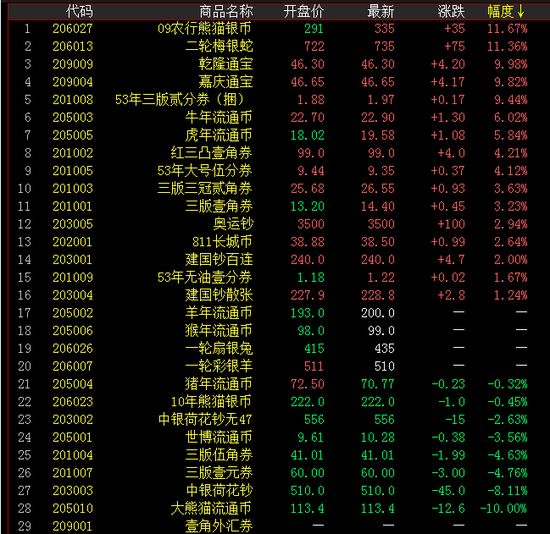550x534 pixels.
Task: Click code 209009
Action: [73, 64]
